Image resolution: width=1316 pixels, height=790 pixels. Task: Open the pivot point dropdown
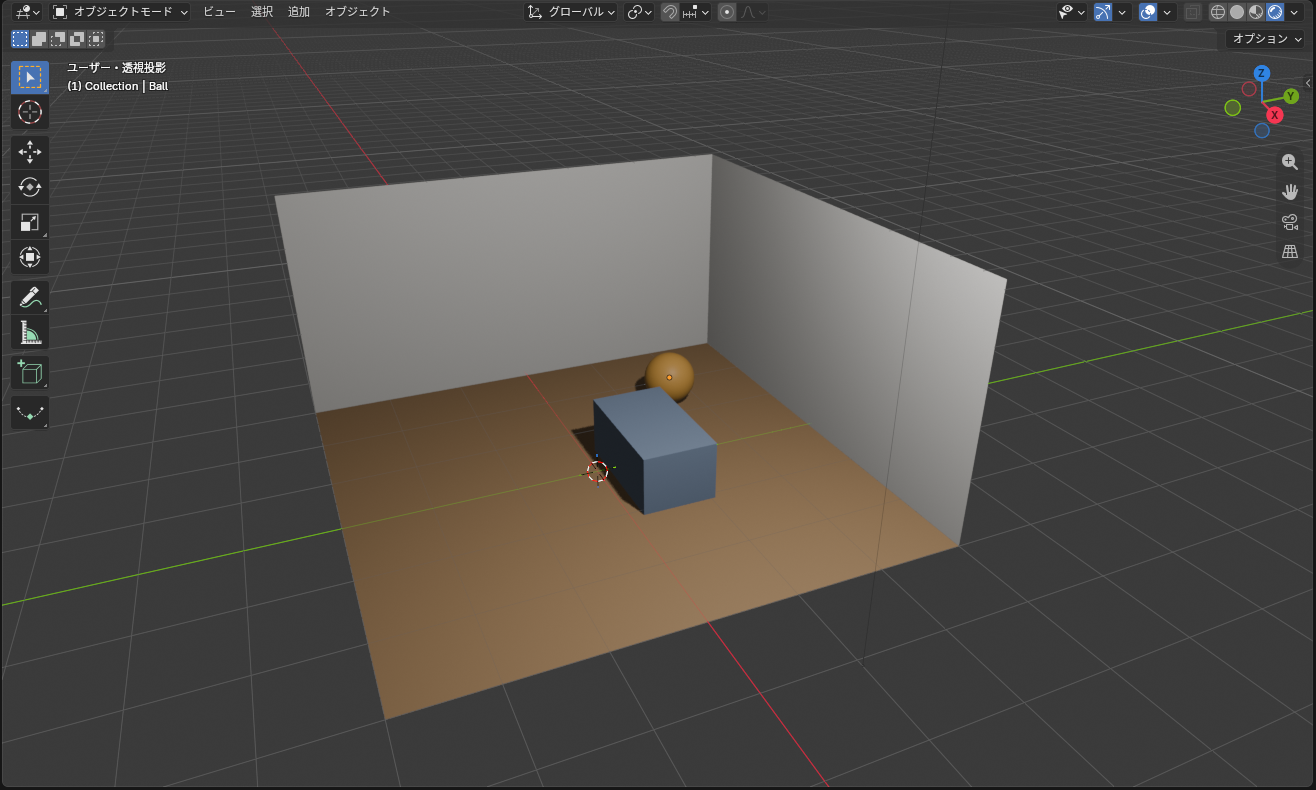coord(639,12)
